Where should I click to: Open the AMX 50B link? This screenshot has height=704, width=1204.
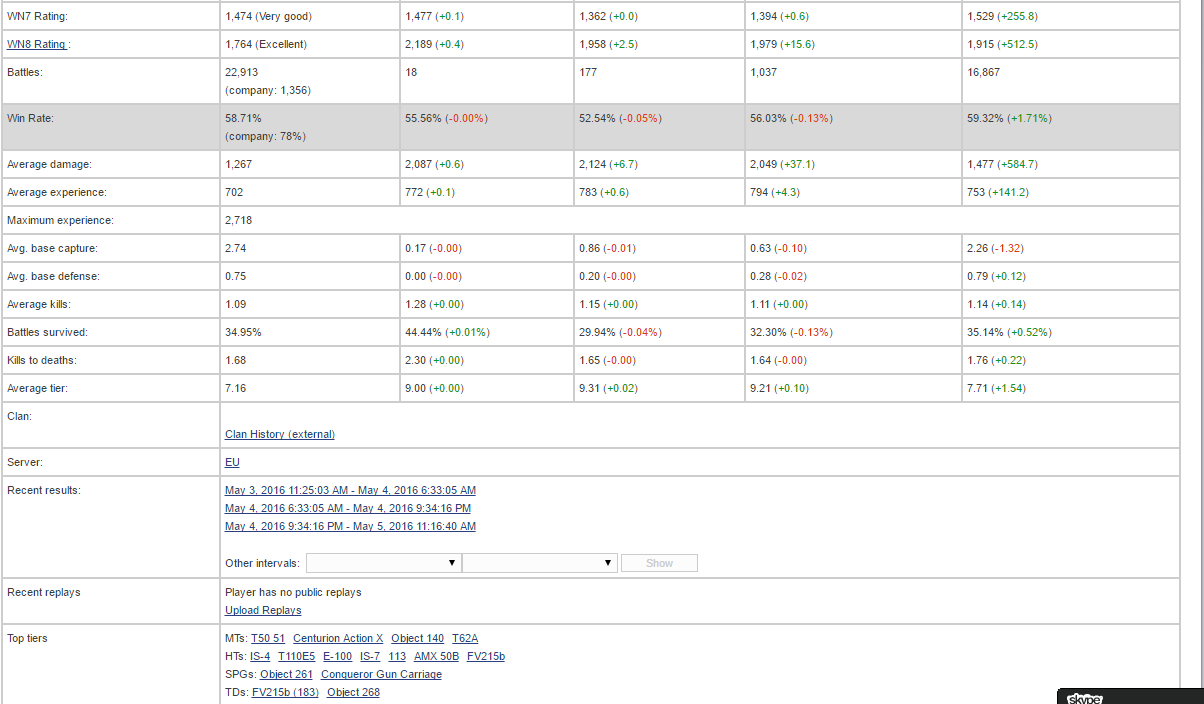tap(437, 656)
